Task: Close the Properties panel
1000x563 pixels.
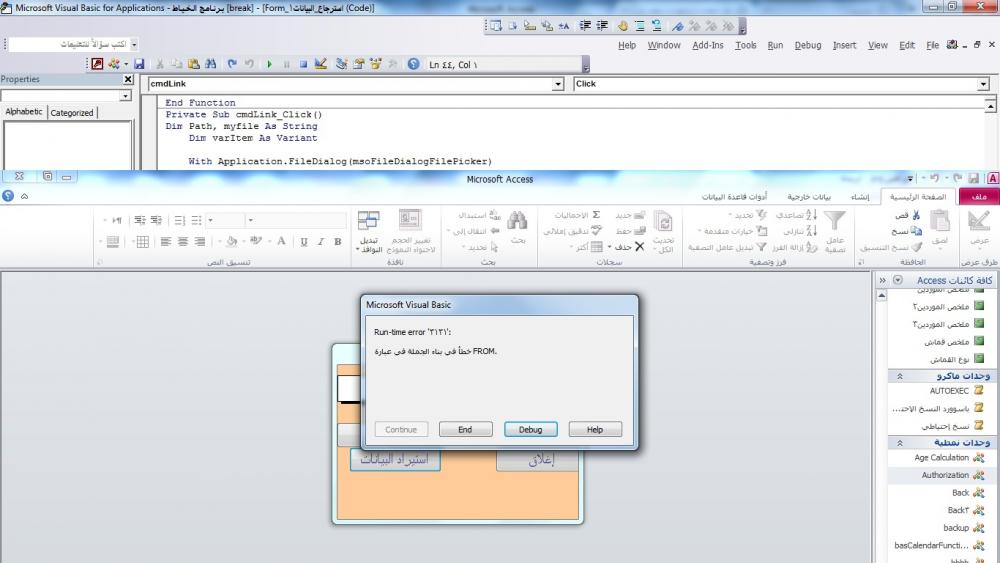Action: 128,79
